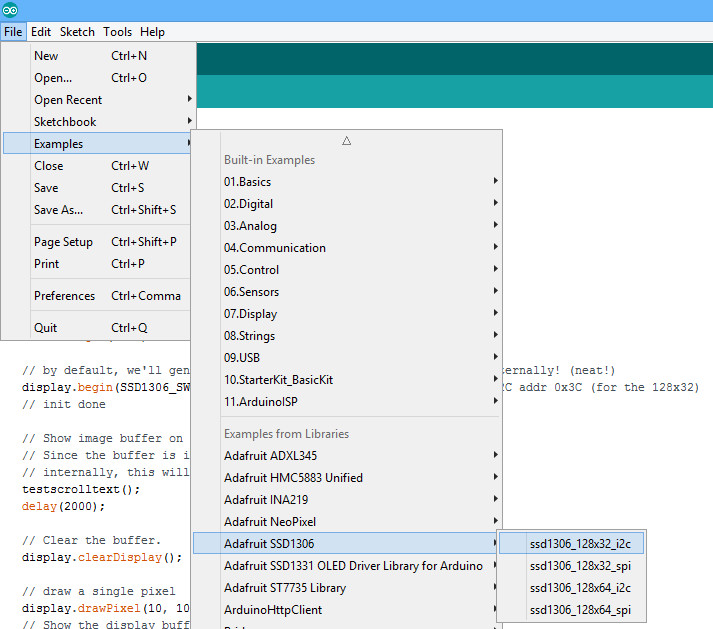This screenshot has height=629, width=713.
Task: Click the '// init done' comment
Action: [x=64, y=404]
